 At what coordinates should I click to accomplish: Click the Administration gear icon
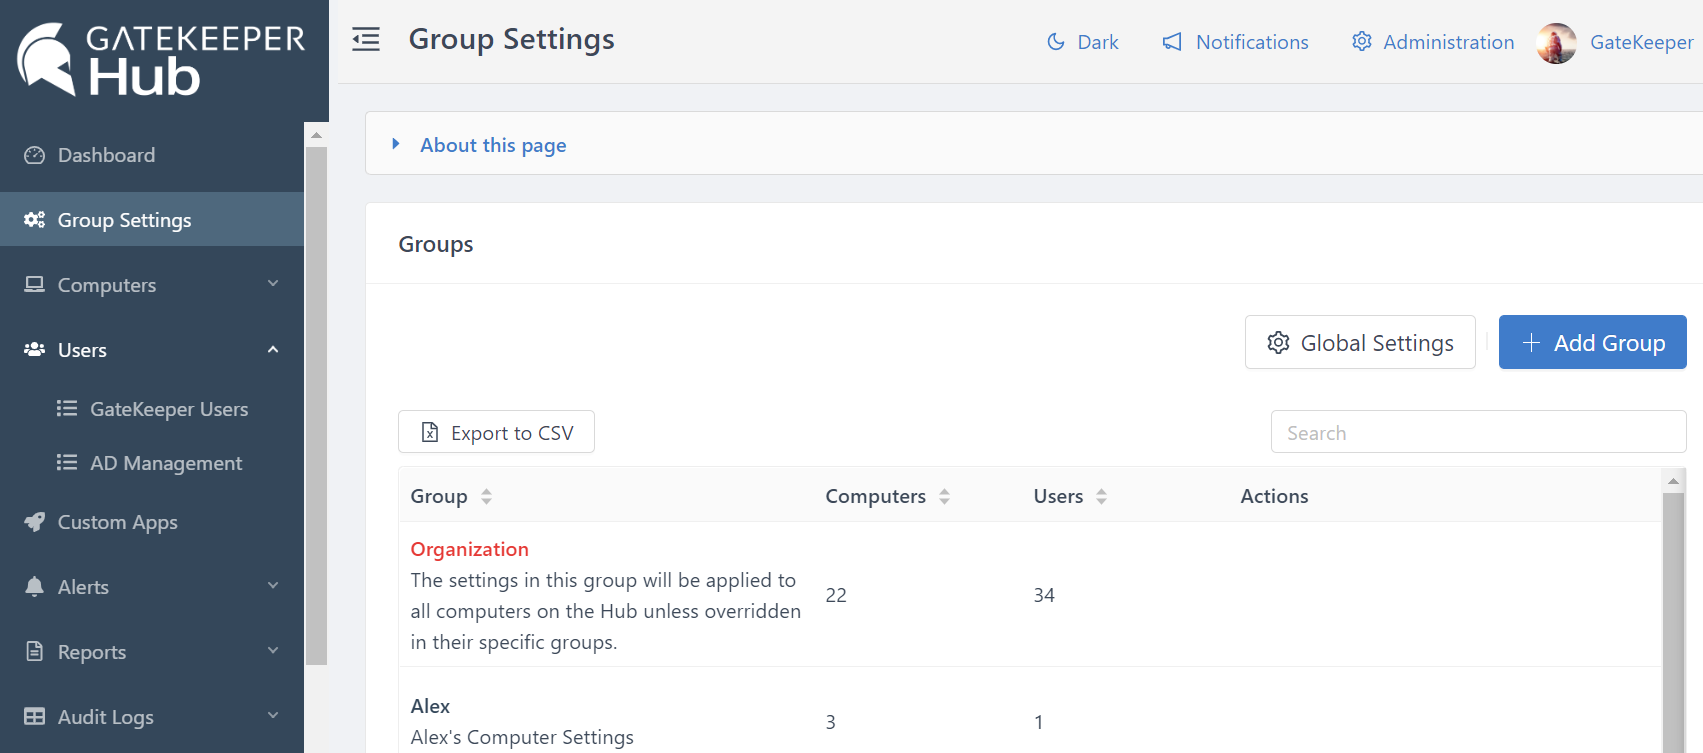[x=1361, y=42]
